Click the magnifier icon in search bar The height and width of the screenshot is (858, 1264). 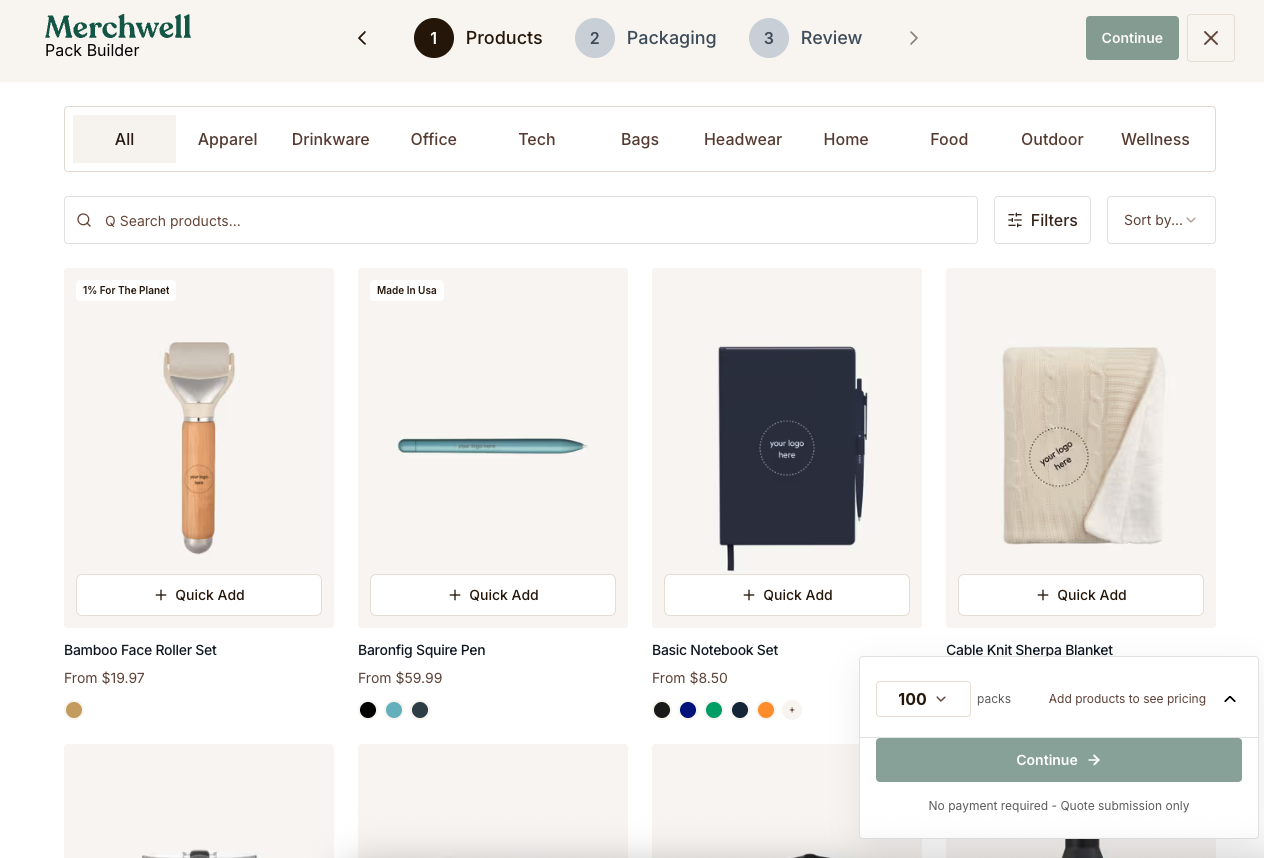click(85, 220)
